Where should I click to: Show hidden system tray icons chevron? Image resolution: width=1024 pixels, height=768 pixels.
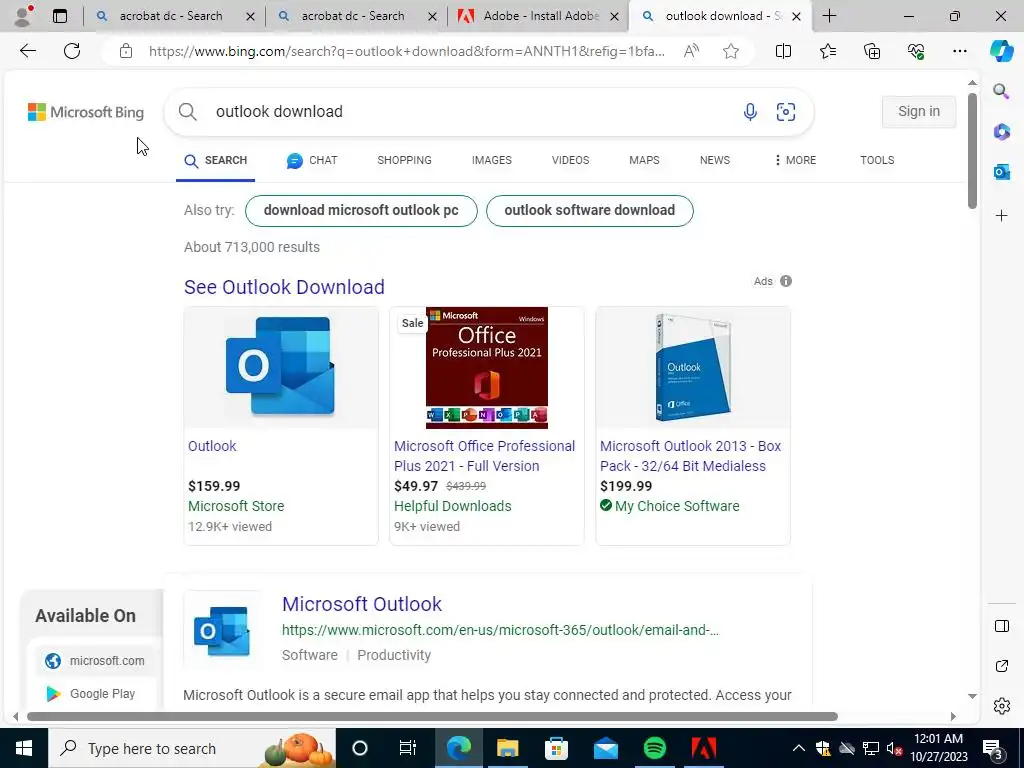(799, 748)
